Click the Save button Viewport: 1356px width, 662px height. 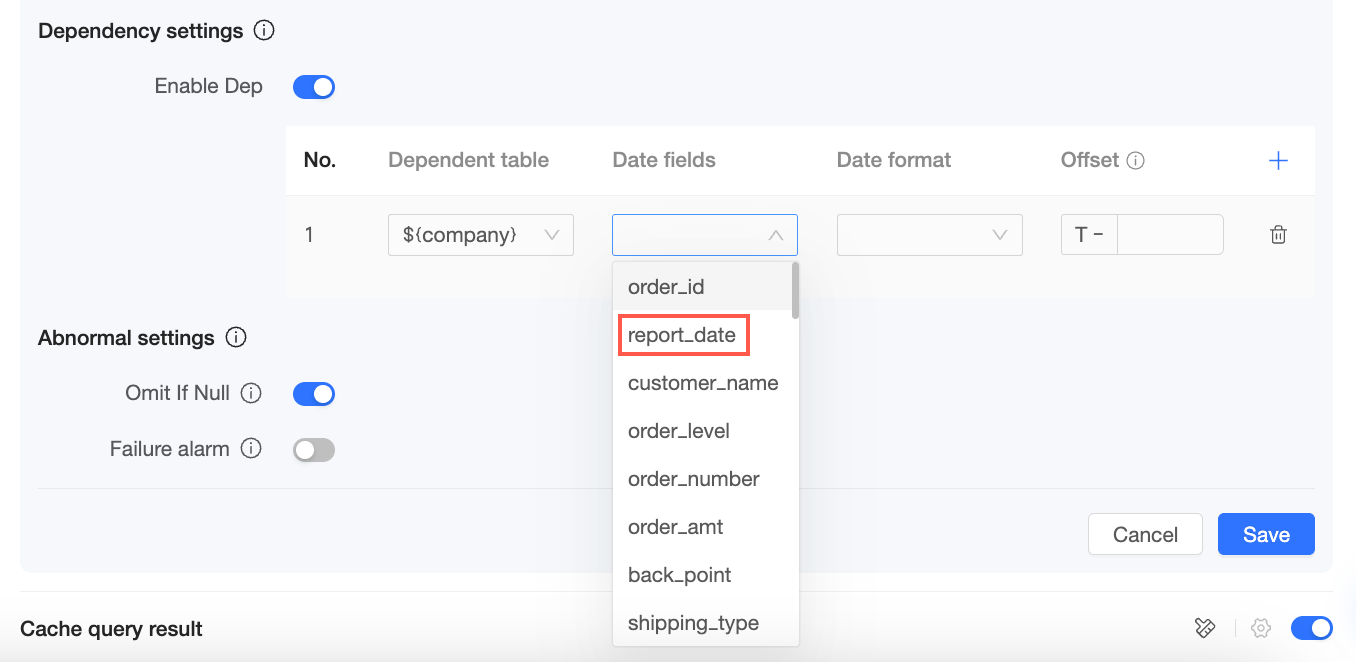coord(1266,534)
